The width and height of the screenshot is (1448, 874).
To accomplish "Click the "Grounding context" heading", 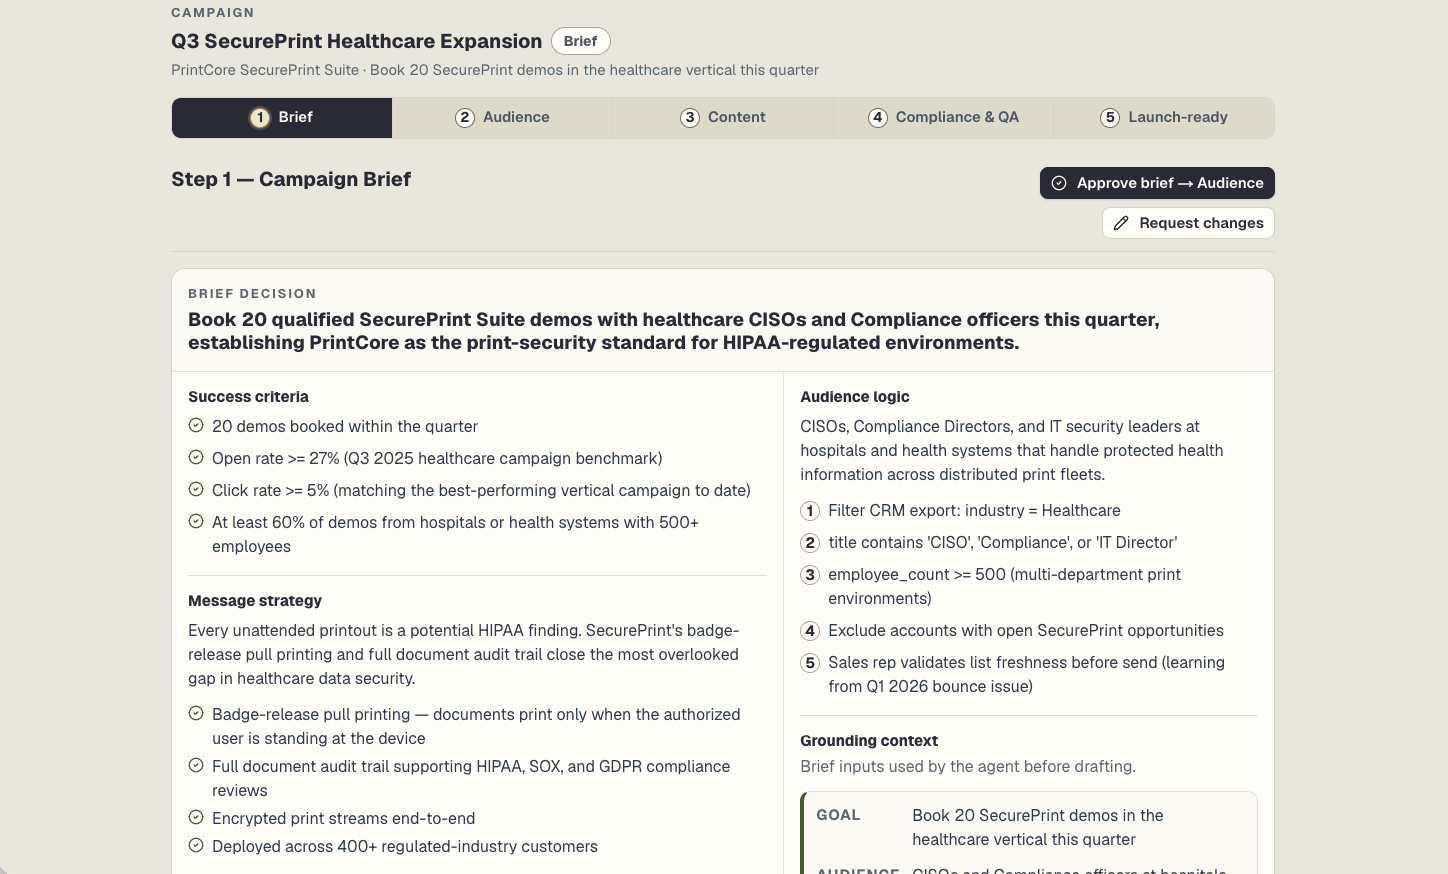I will (x=869, y=741).
